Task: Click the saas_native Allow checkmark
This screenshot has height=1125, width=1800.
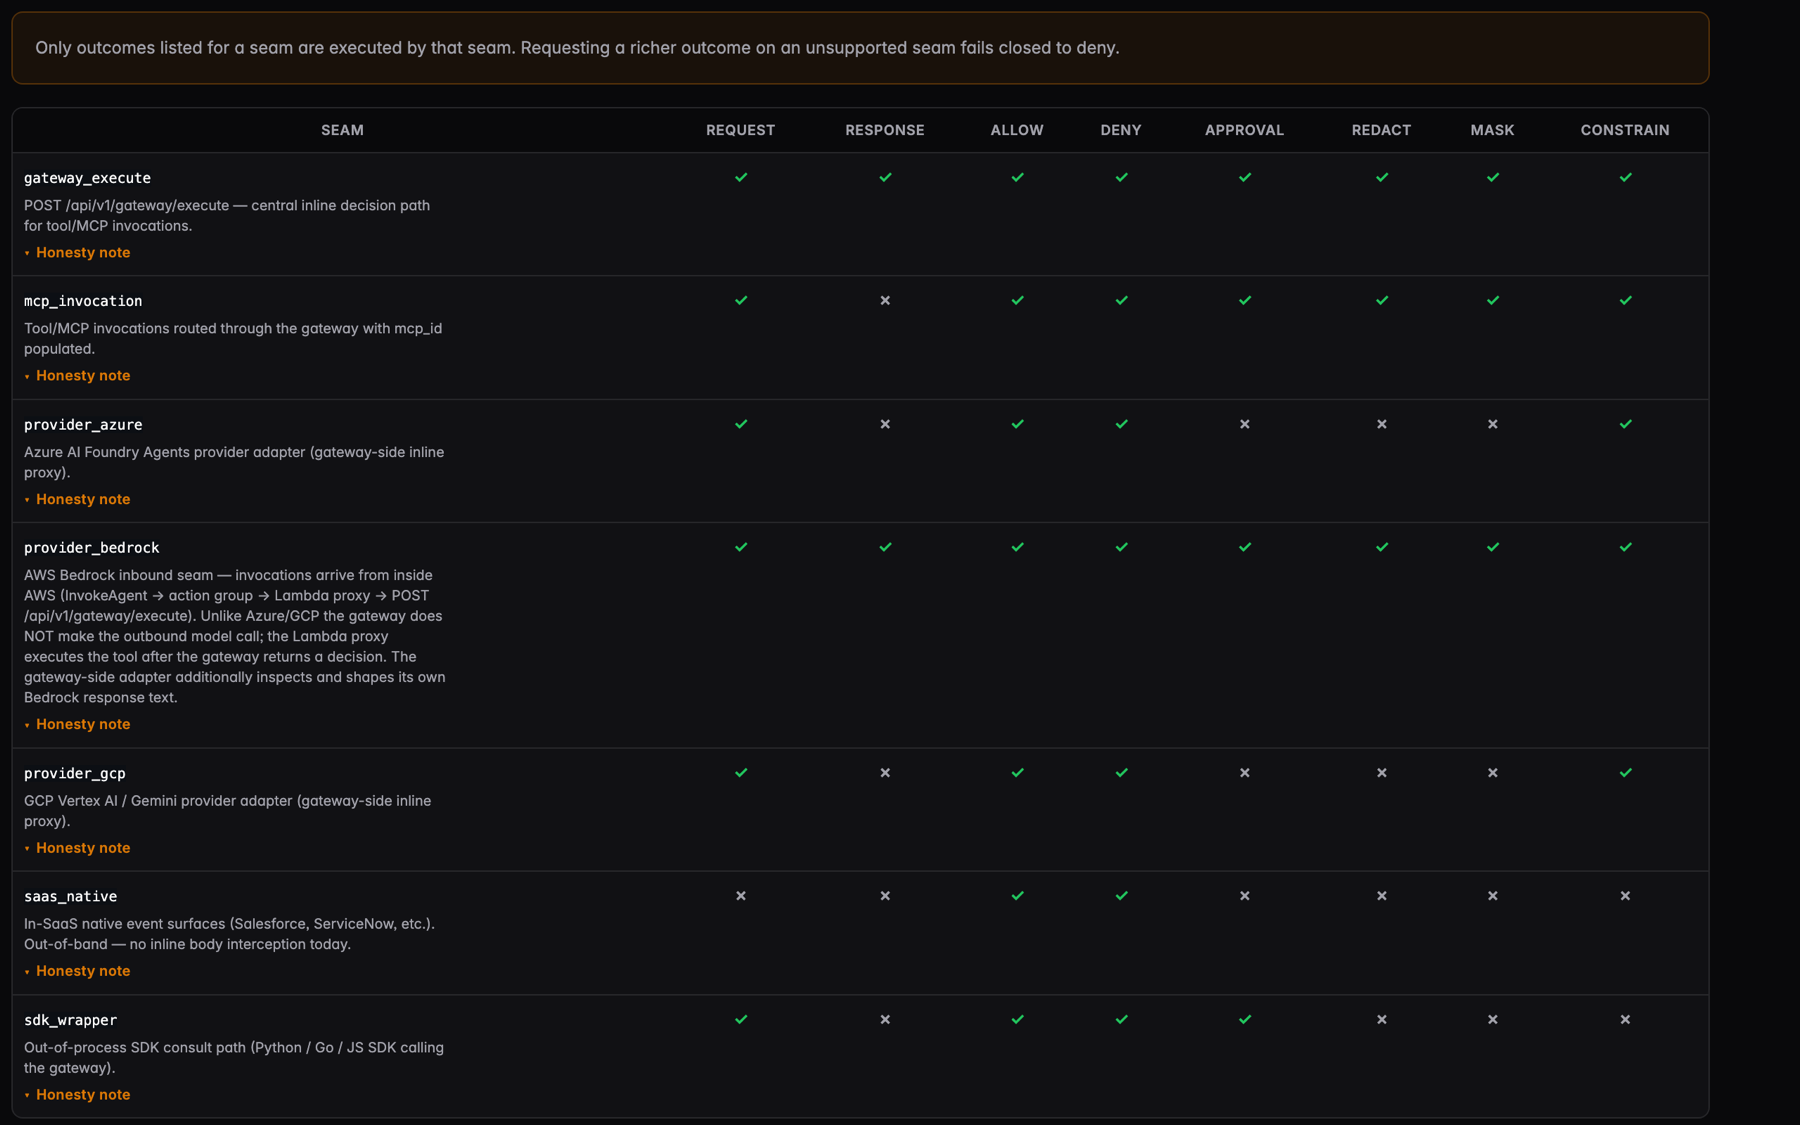Action: pos(1017,896)
